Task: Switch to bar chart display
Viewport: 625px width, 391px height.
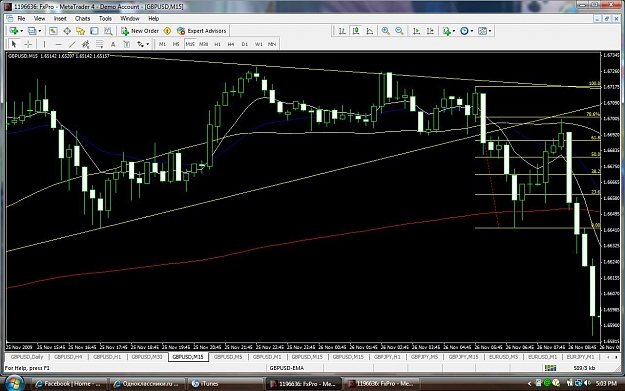Action: pos(342,31)
